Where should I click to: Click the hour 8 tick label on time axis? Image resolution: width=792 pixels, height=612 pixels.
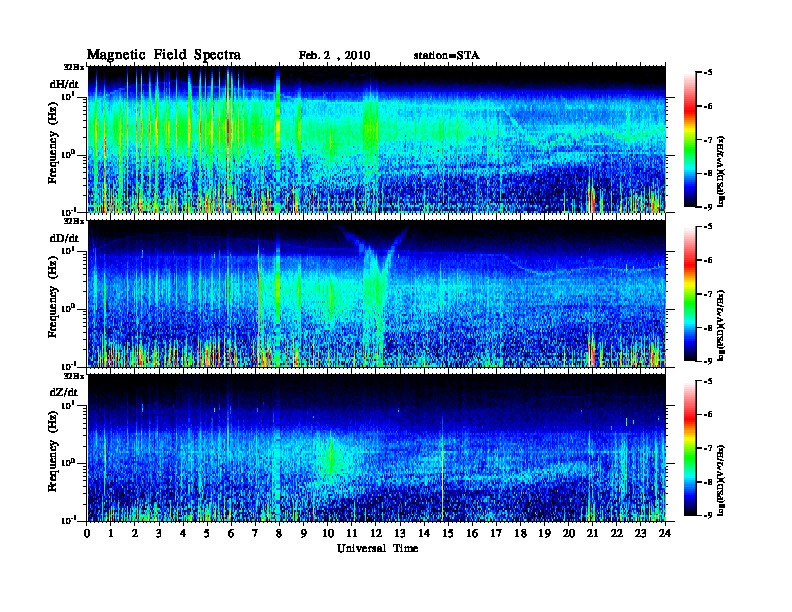click(x=279, y=533)
